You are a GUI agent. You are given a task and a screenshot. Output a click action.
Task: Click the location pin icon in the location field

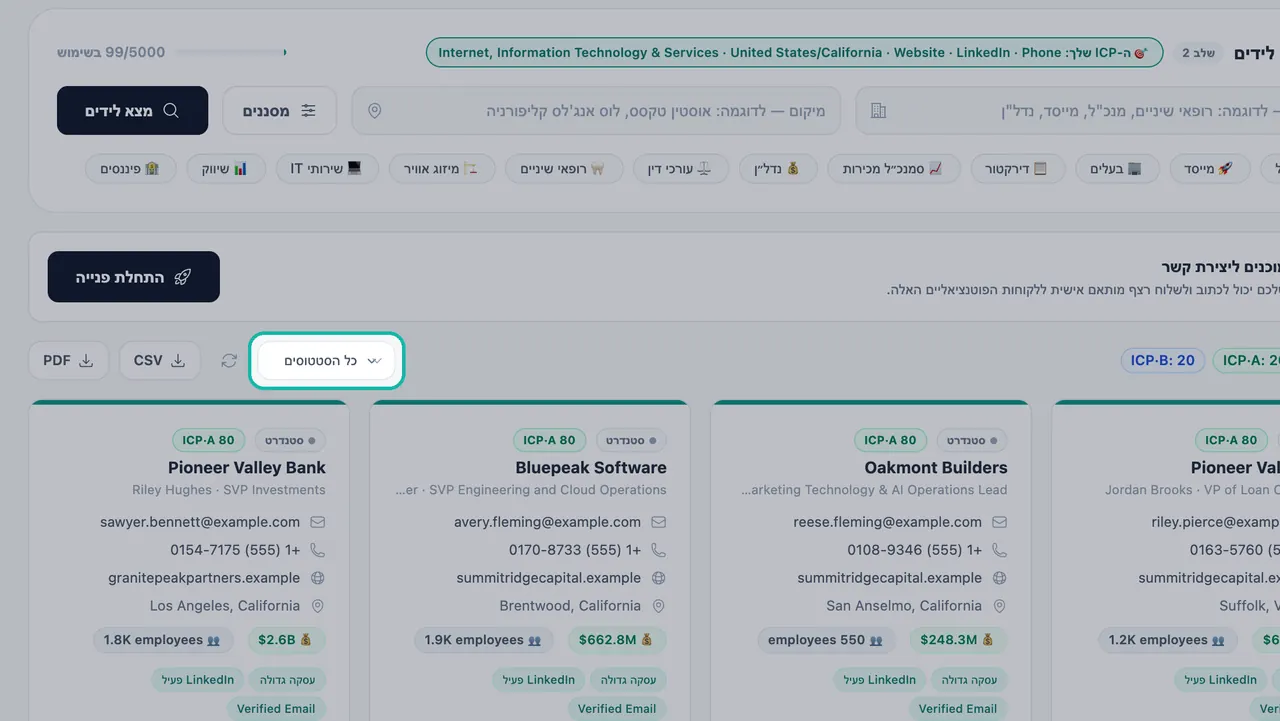375,111
